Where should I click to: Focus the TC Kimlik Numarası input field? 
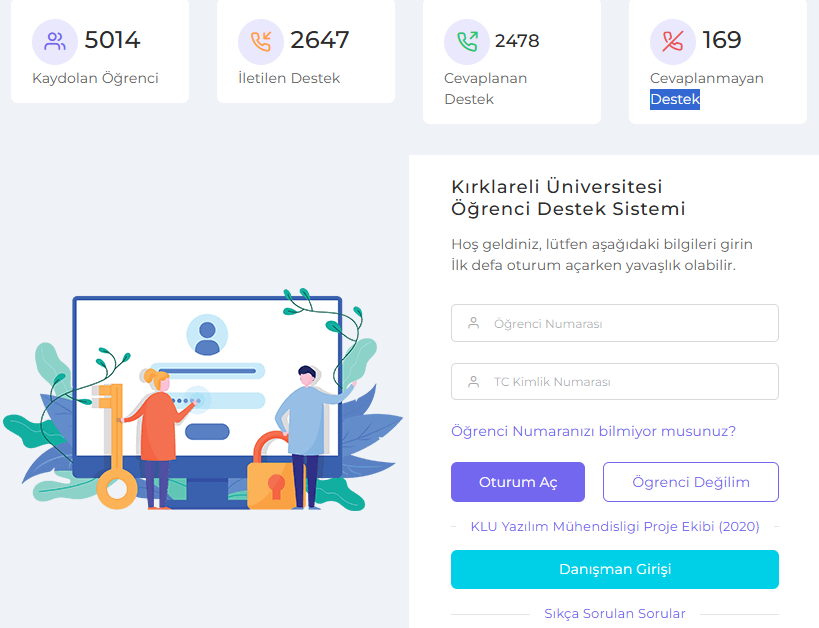pos(615,381)
